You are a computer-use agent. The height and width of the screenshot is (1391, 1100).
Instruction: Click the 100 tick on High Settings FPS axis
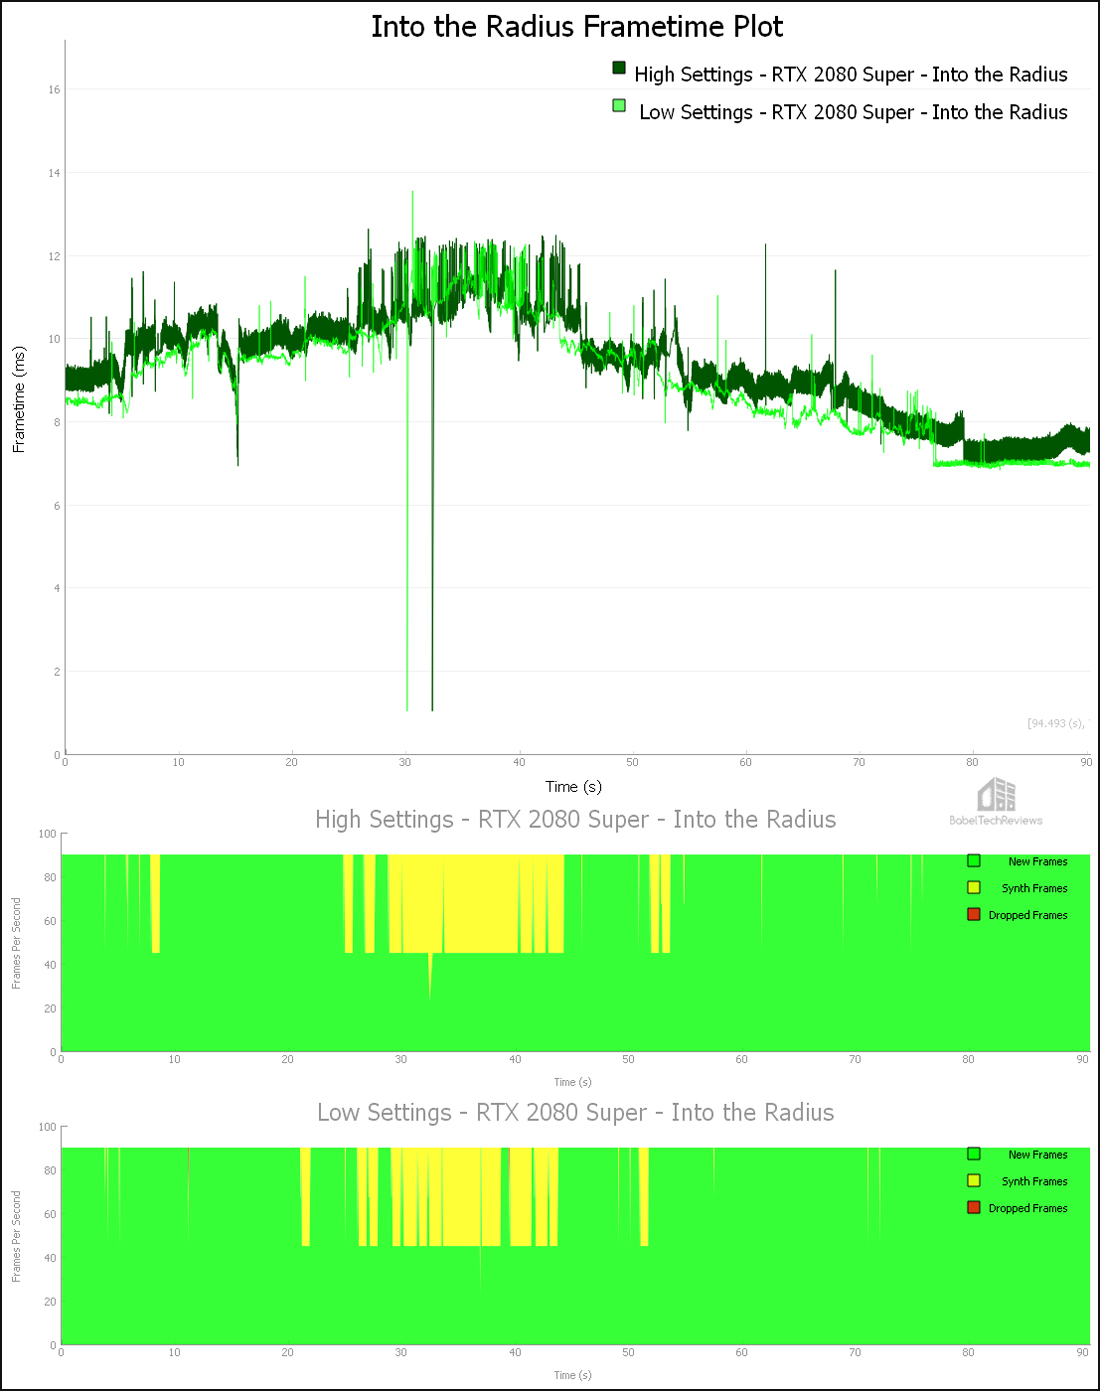click(47, 833)
